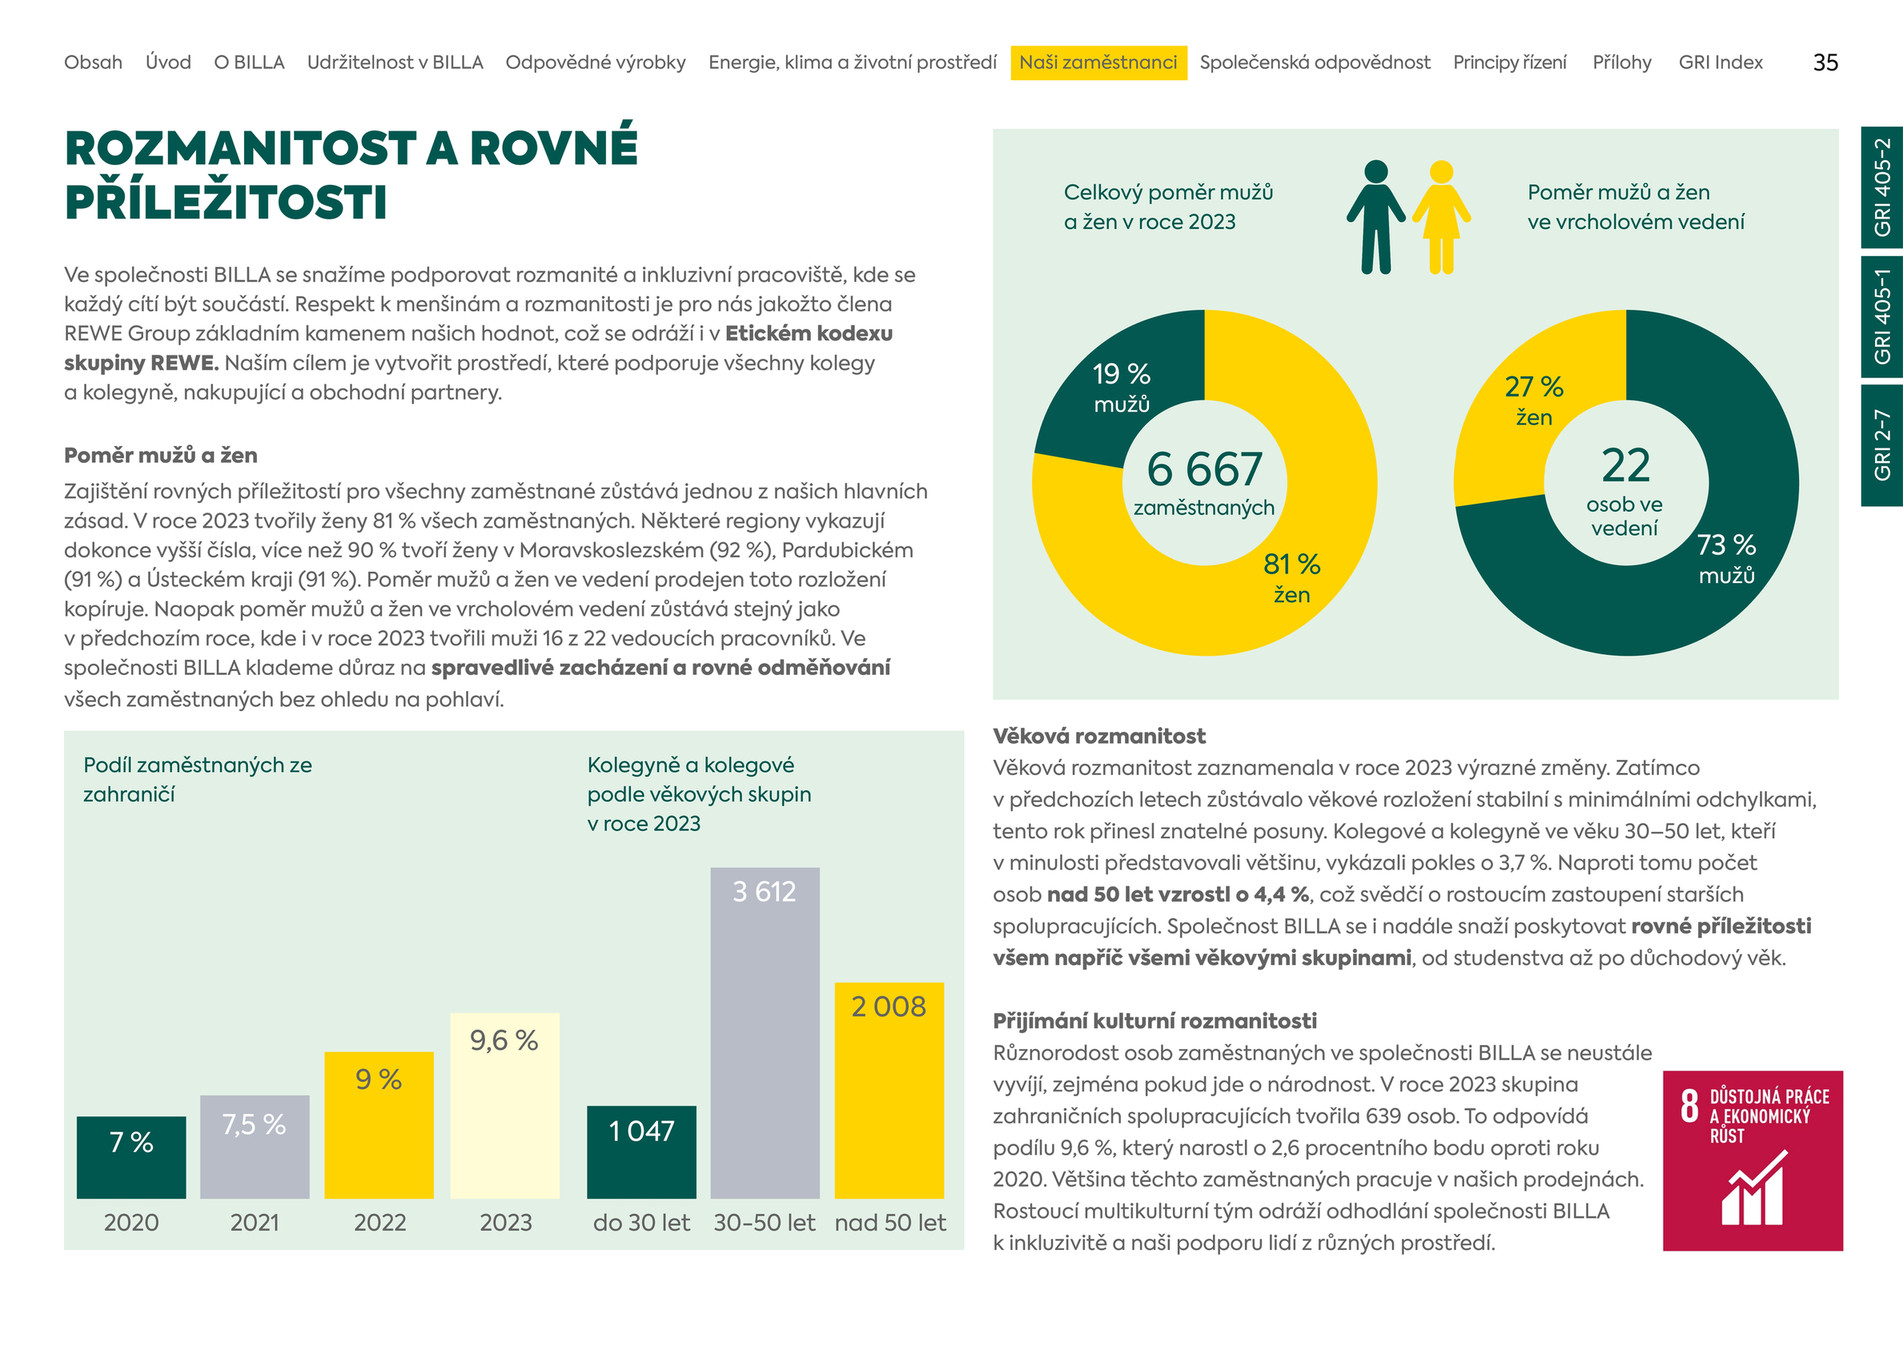This screenshot has width=1903, height=1346.
Task: Click the 30–50 let axis label
Action: (764, 1222)
